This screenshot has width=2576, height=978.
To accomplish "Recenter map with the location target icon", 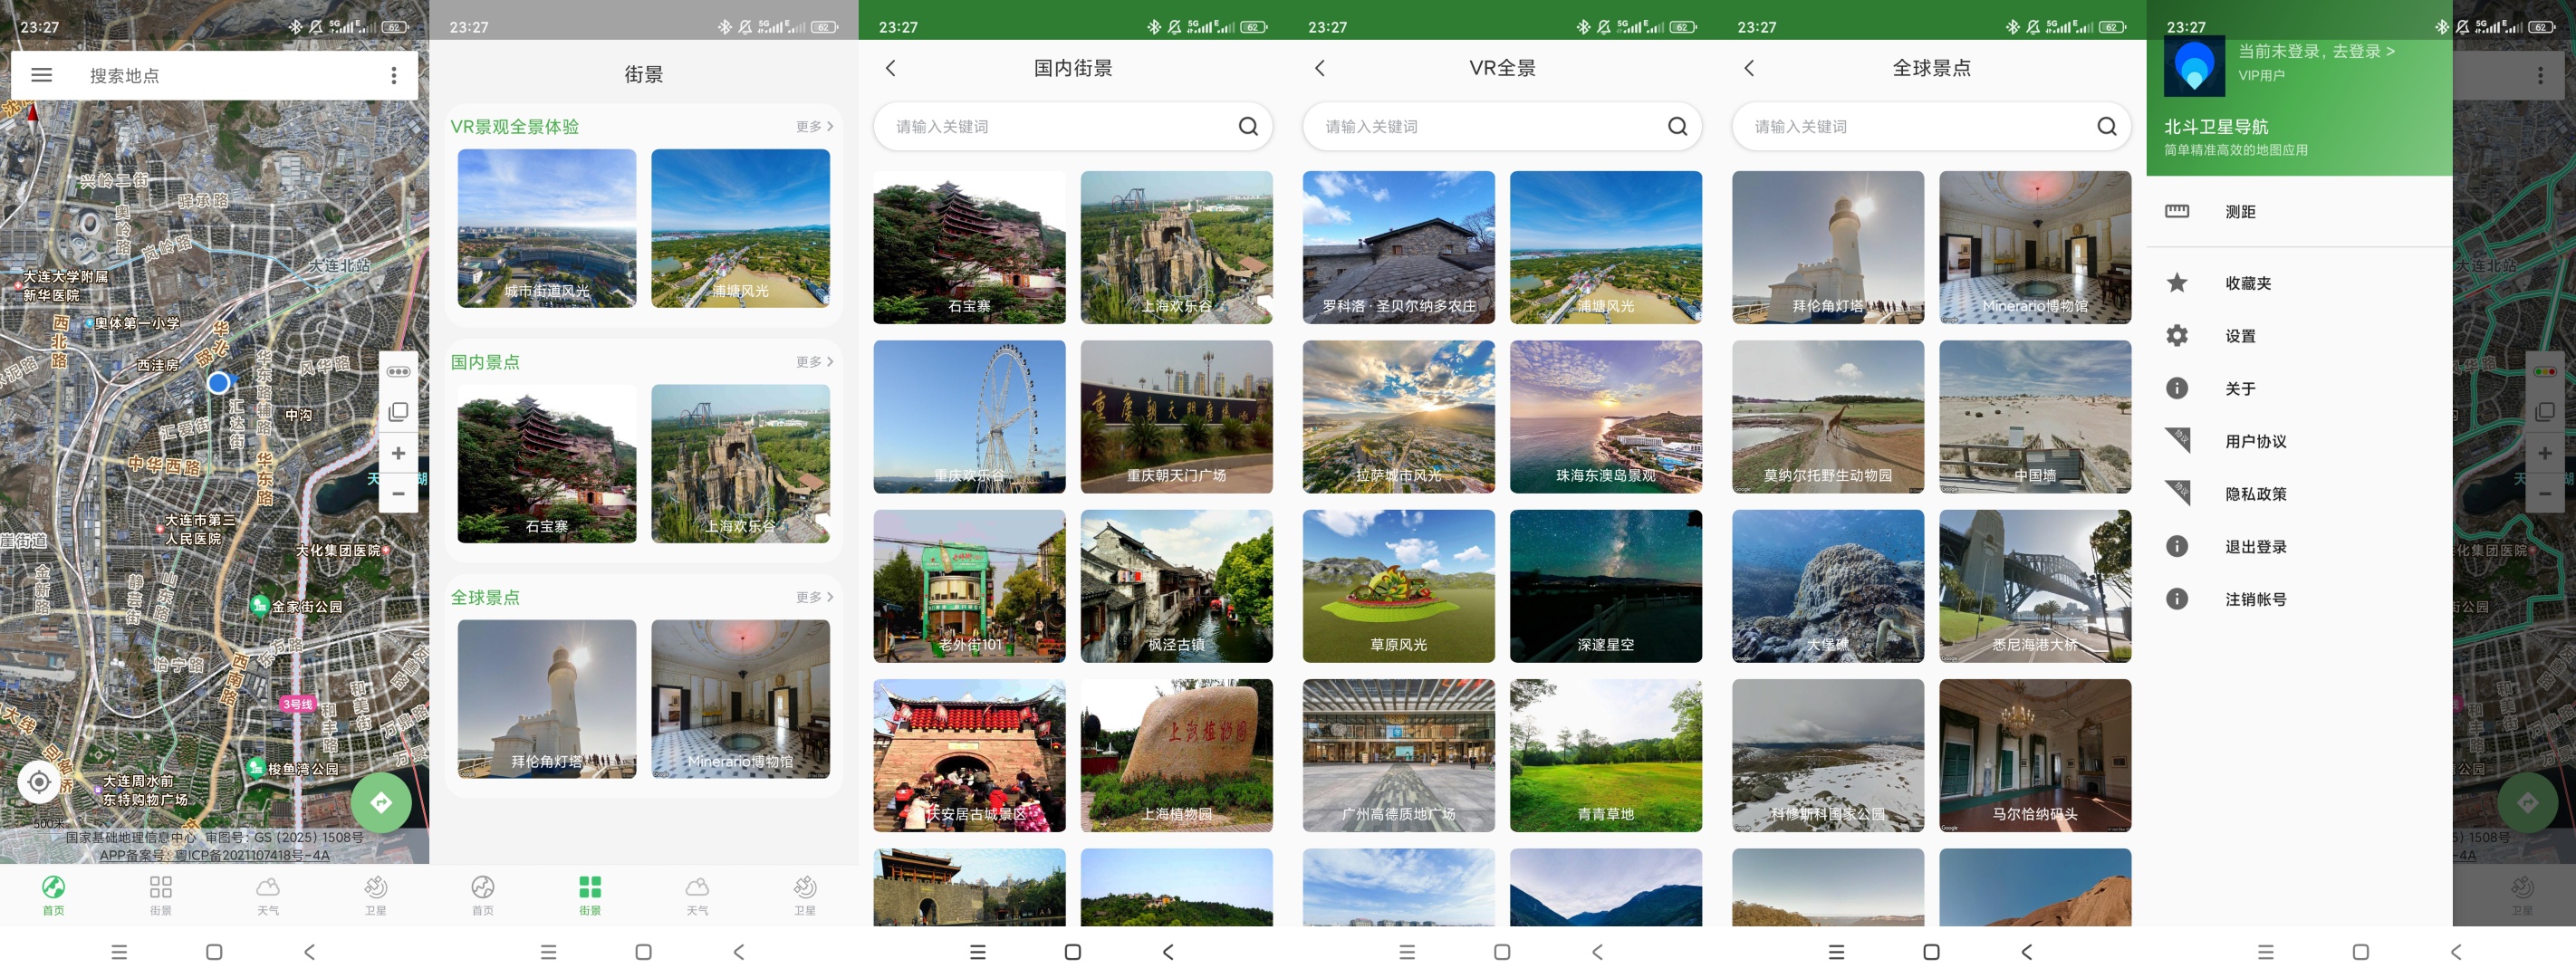I will (39, 781).
